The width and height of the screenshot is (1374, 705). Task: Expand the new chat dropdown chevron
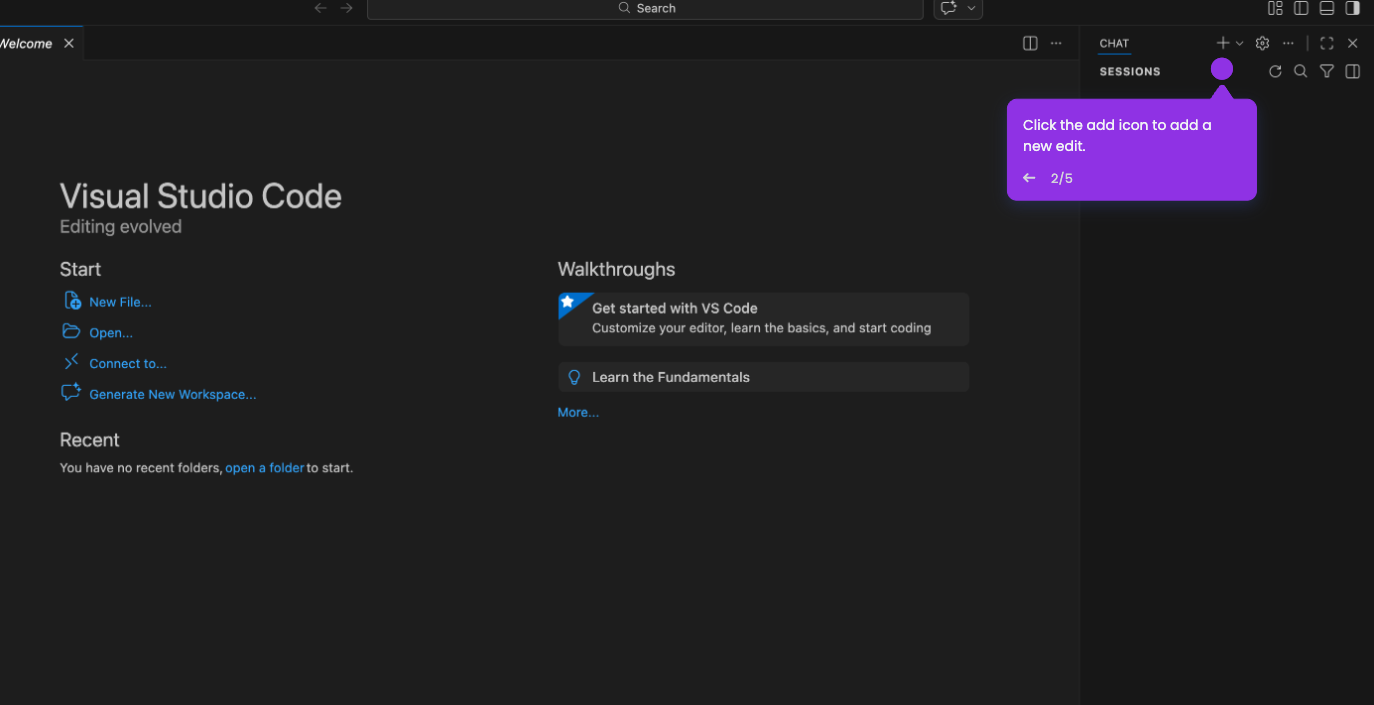click(x=1240, y=43)
